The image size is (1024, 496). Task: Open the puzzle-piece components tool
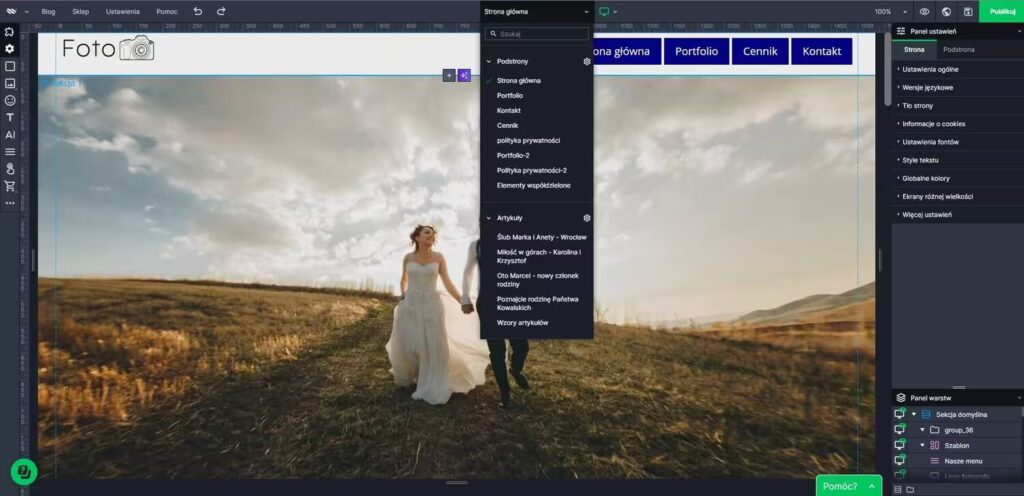tap(10, 31)
